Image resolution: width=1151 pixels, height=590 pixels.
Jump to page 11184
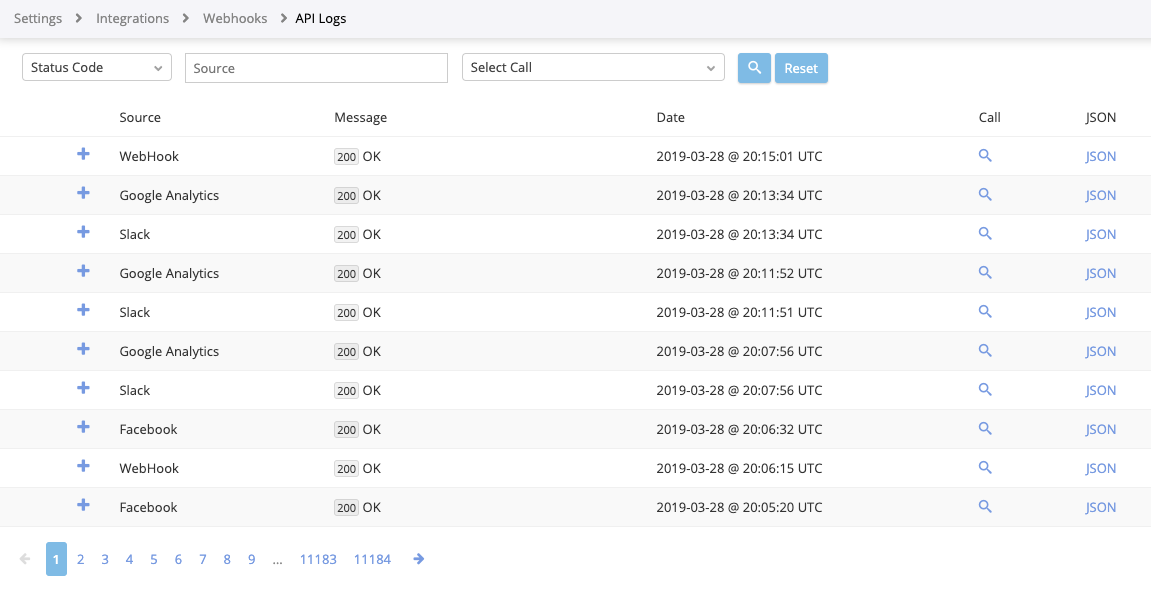[372, 559]
